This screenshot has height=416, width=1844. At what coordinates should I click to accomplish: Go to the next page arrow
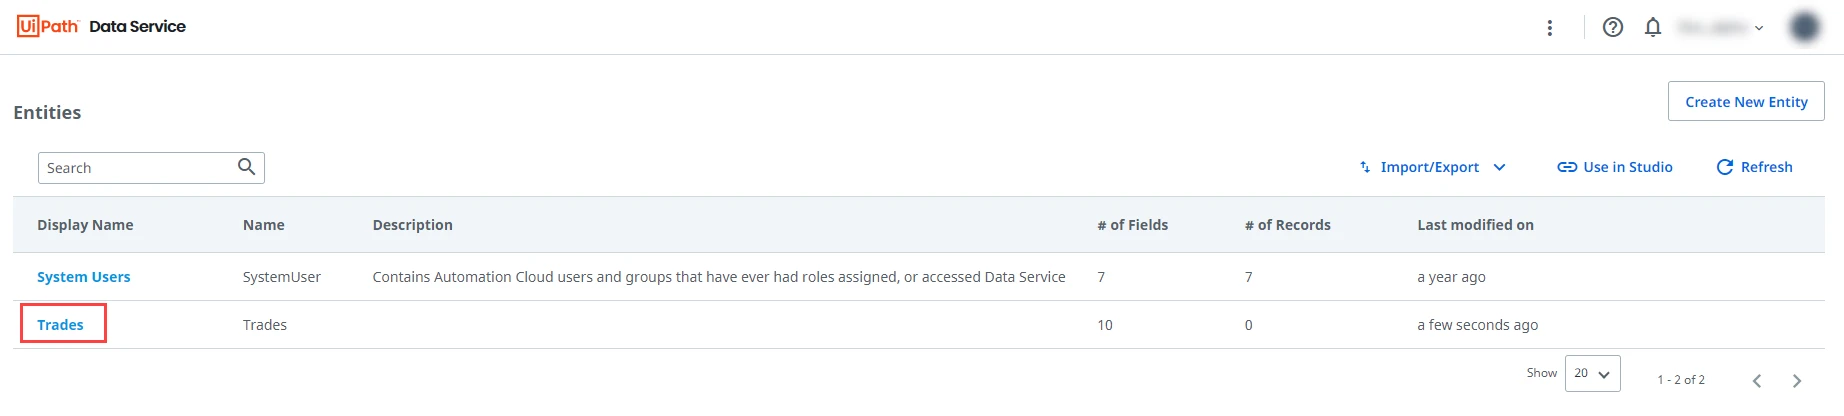click(1797, 381)
